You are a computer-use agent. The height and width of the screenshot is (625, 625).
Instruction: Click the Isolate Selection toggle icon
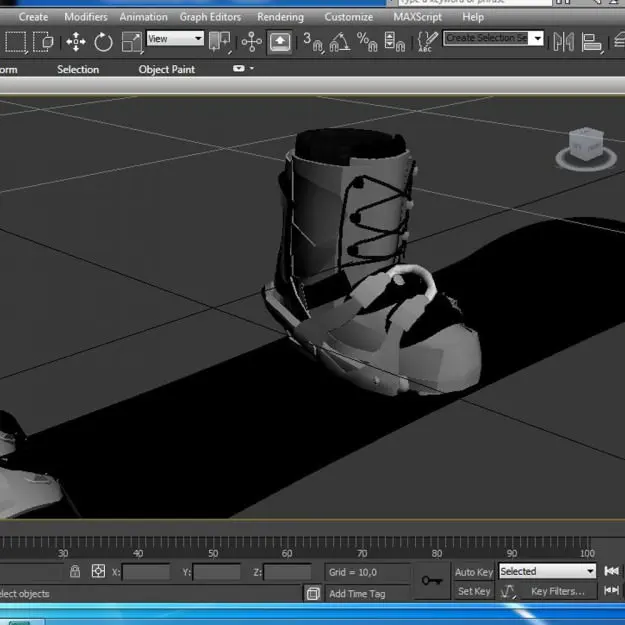(313, 594)
